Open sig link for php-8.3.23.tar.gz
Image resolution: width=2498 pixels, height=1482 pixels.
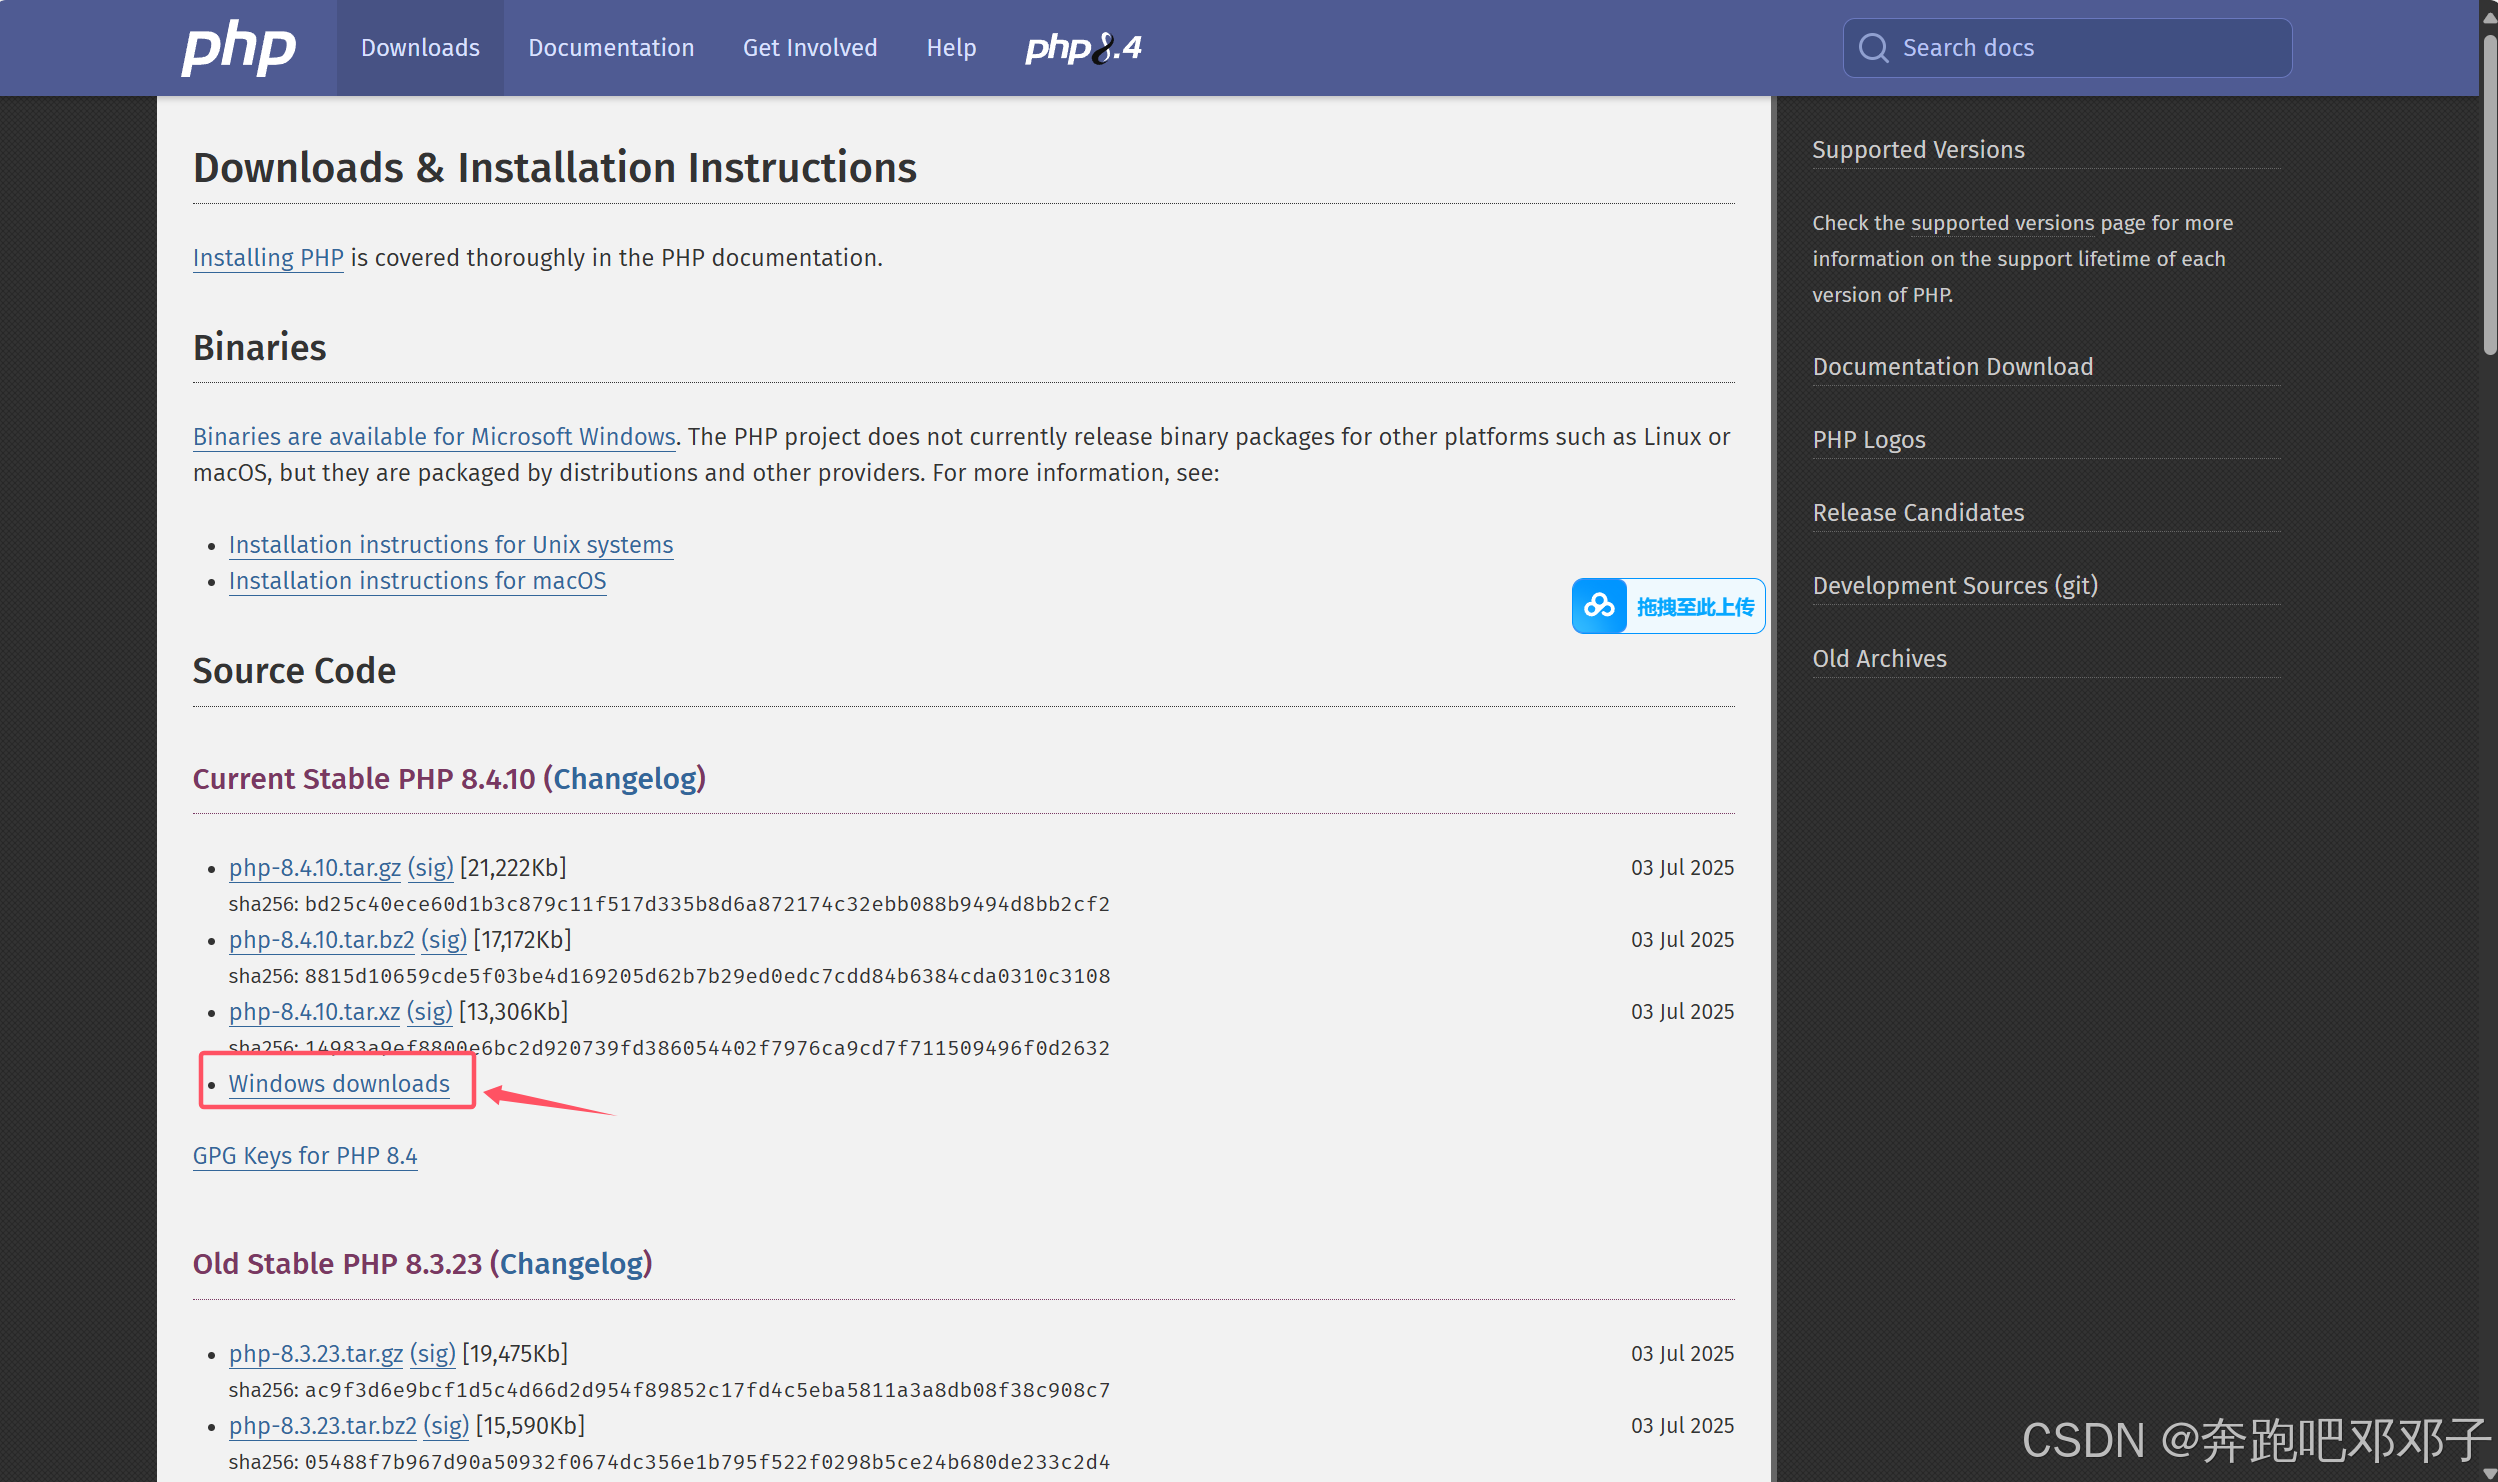(x=433, y=1354)
